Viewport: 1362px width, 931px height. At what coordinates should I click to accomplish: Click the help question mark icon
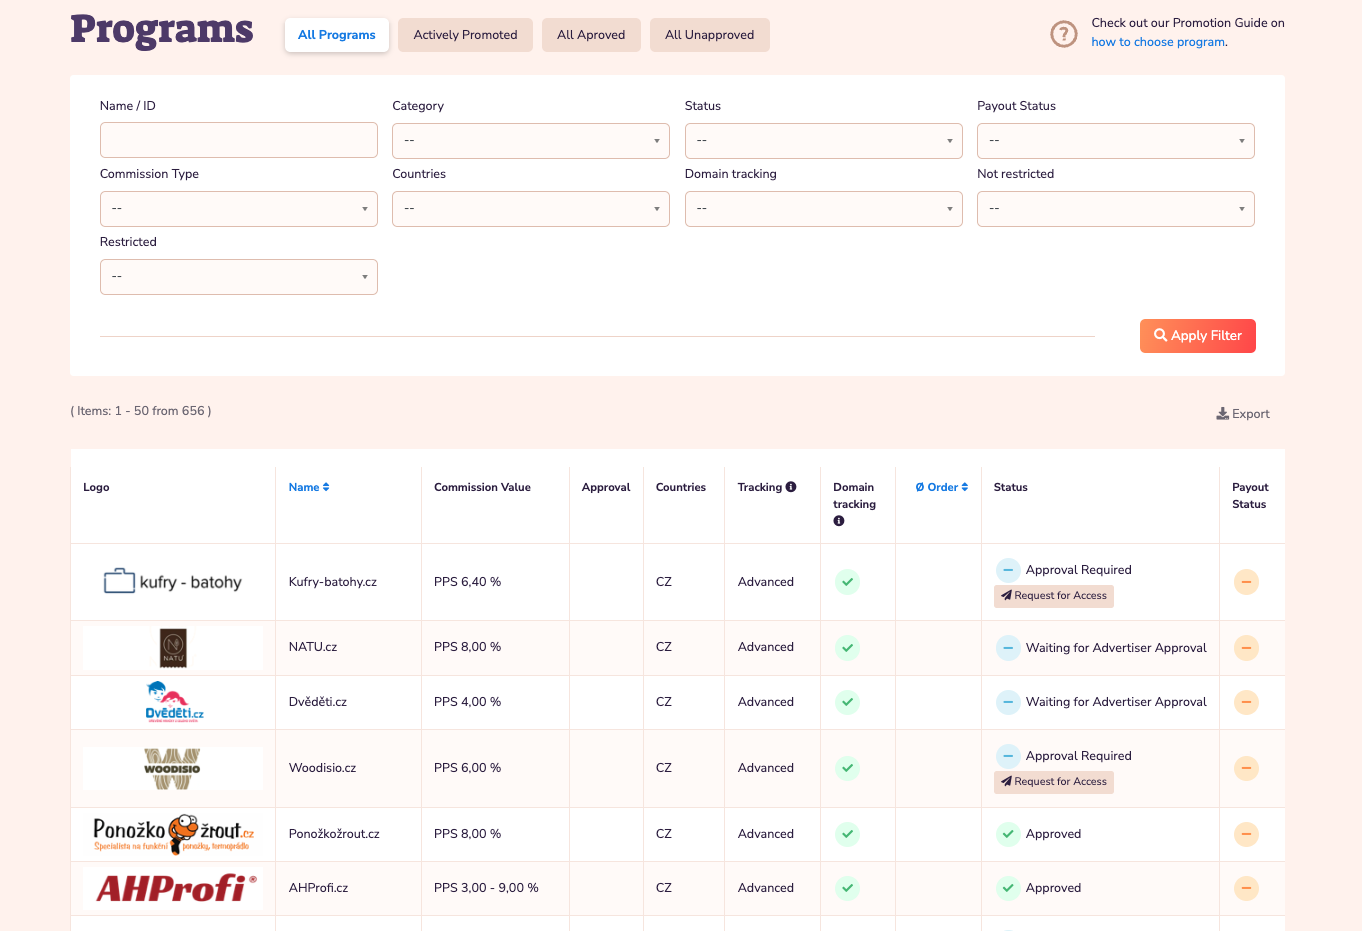click(x=1063, y=34)
